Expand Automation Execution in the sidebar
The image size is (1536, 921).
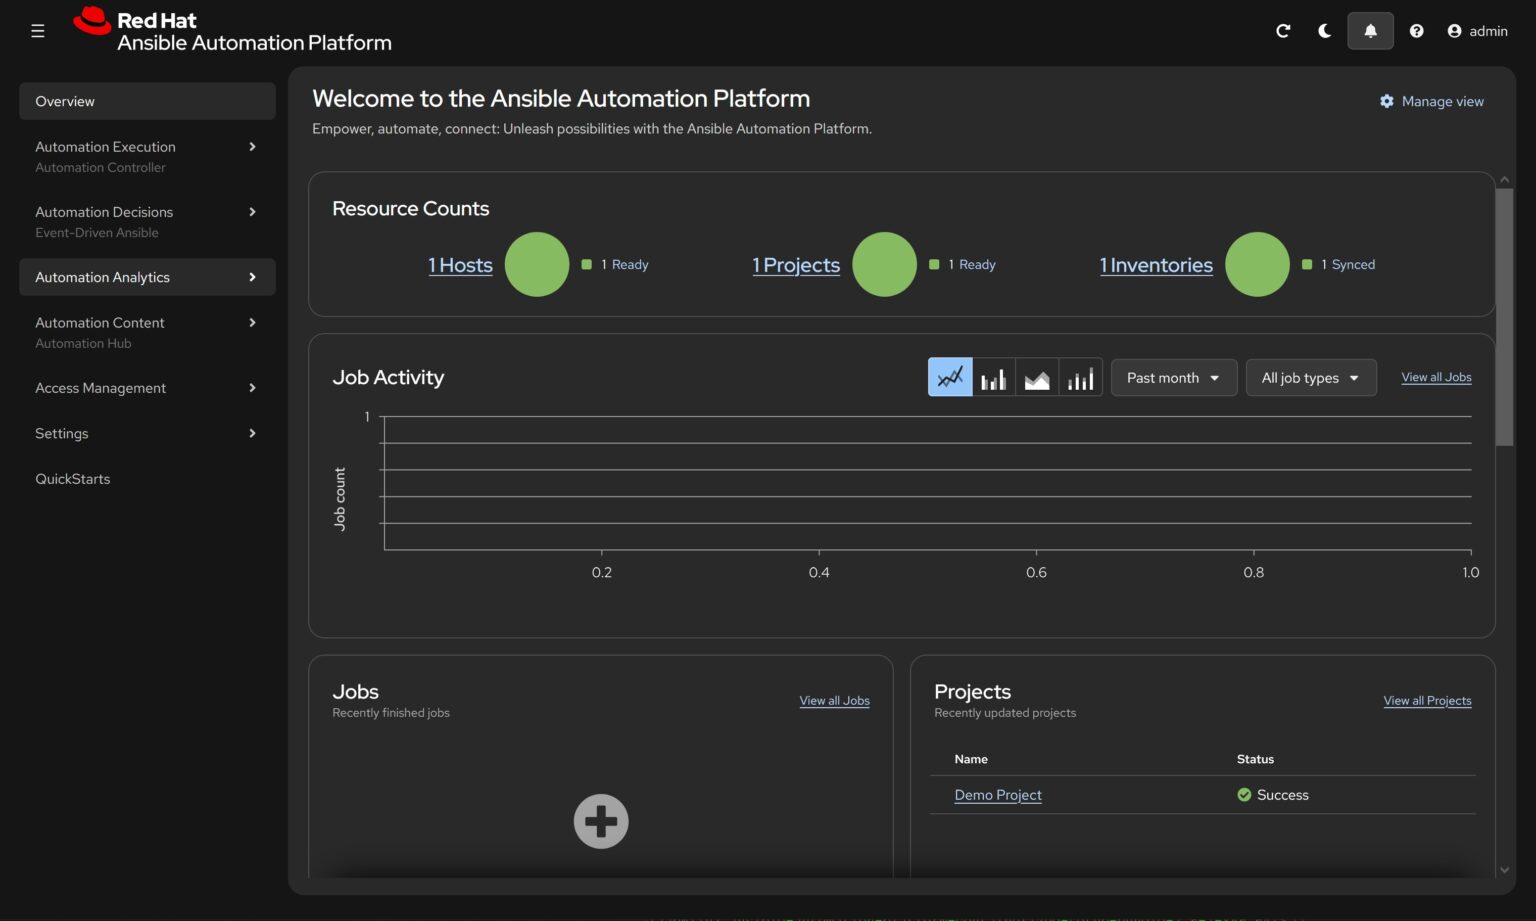tap(147, 156)
